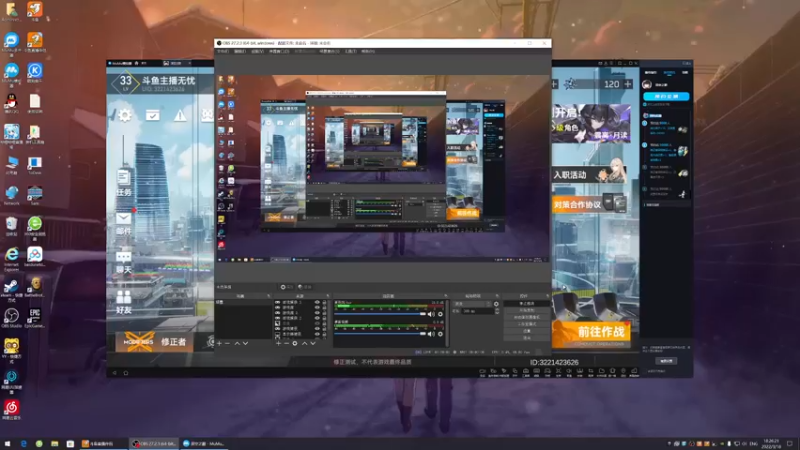Screen dimensions: 800x450
Task: Open game settings gear in MuMu window
Action: [124, 115]
